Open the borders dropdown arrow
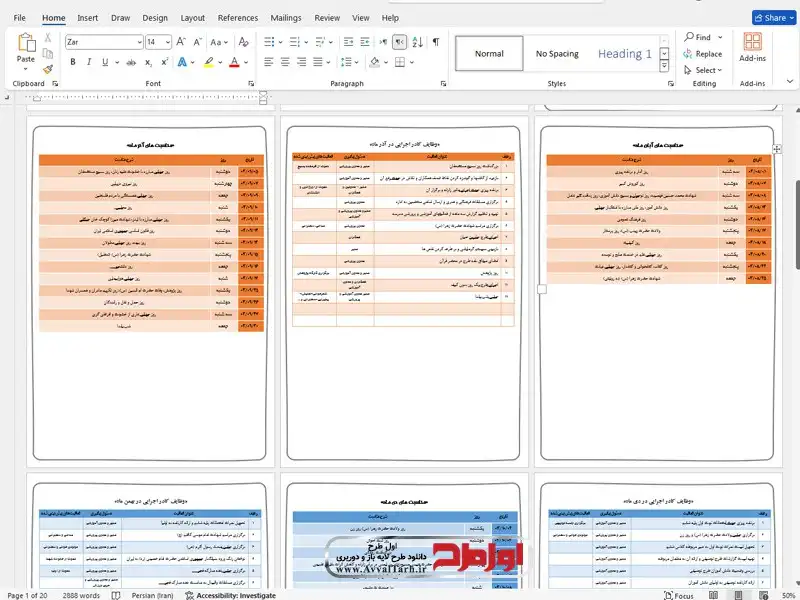 click(x=412, y=62)
